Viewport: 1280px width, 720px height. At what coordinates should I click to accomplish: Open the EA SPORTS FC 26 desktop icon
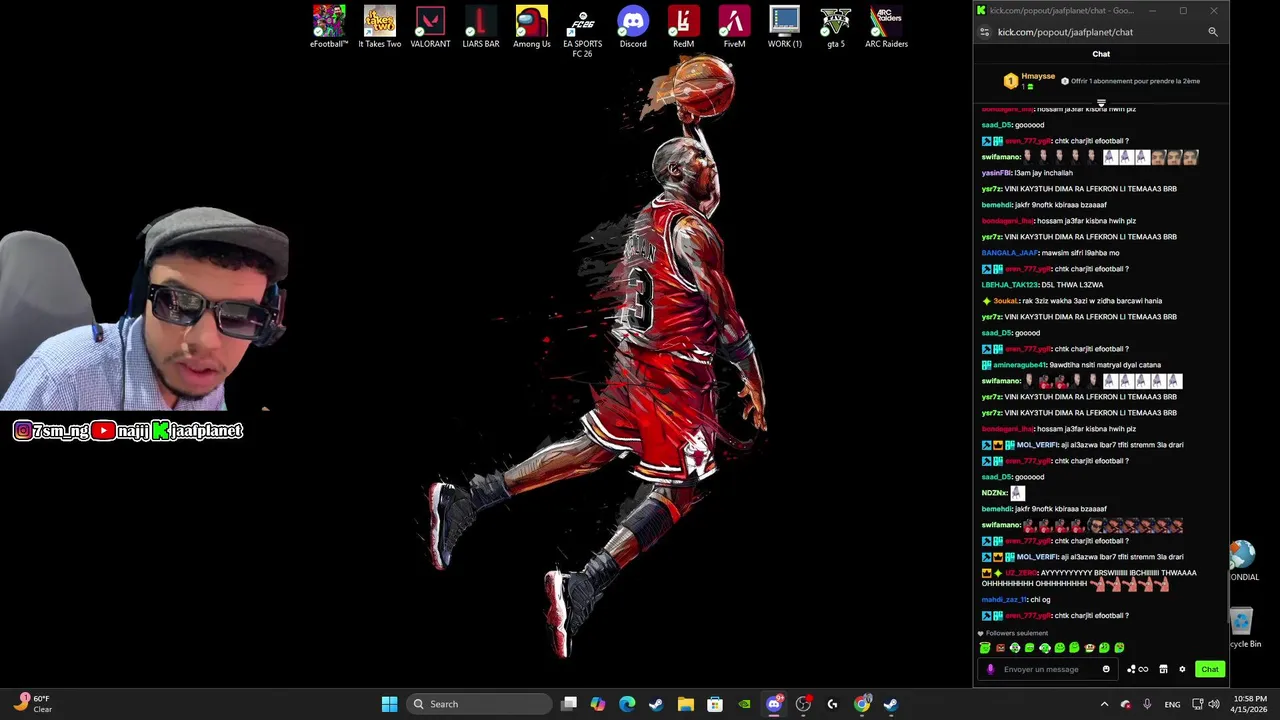582,32
